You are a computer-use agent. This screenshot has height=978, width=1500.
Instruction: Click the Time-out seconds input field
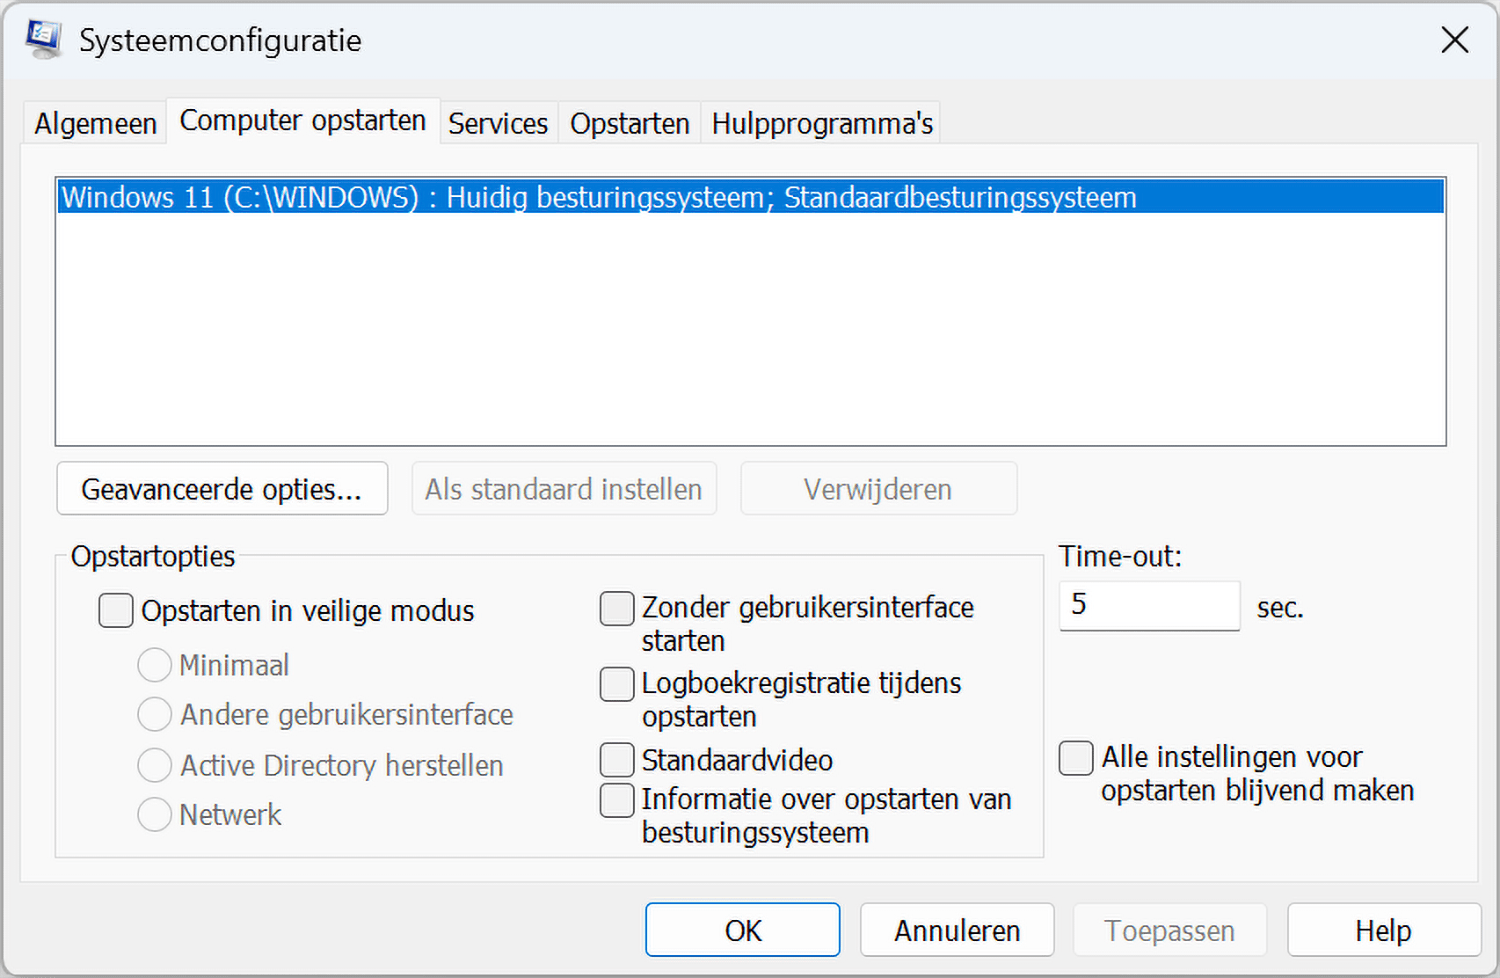1148,606
